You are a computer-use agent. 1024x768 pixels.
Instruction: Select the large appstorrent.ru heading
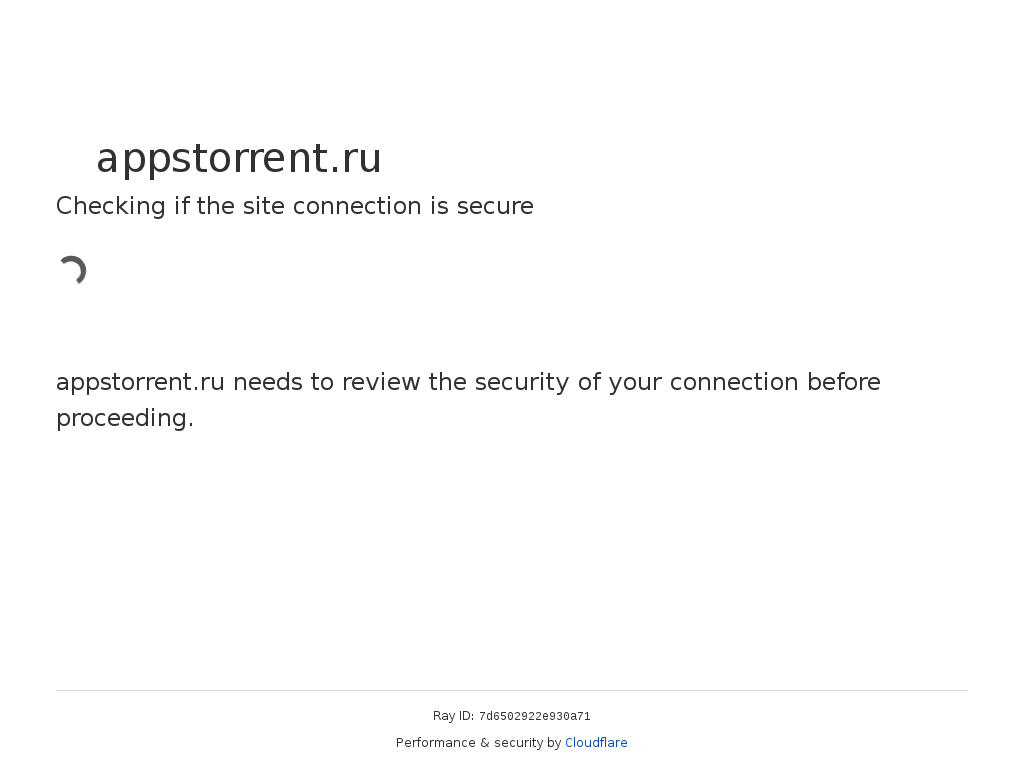pos(239,159)
